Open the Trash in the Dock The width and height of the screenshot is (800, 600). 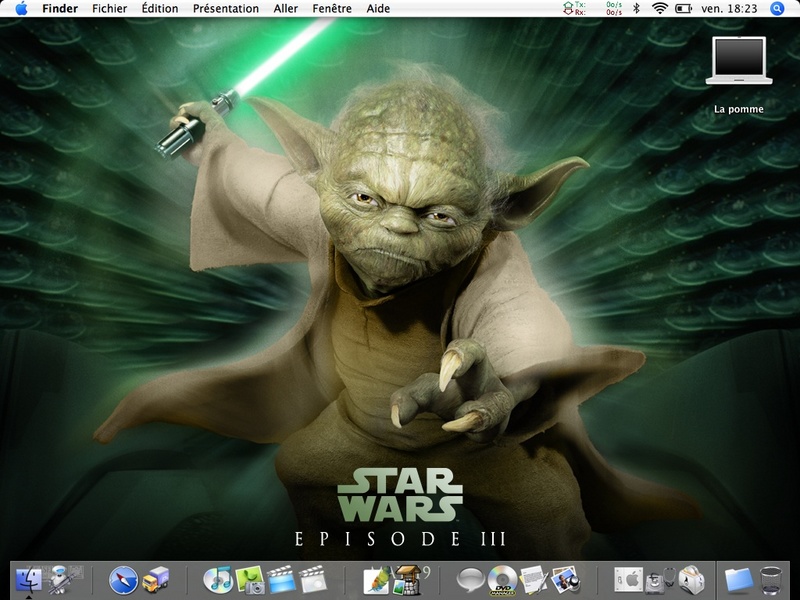tap(771, 580)
